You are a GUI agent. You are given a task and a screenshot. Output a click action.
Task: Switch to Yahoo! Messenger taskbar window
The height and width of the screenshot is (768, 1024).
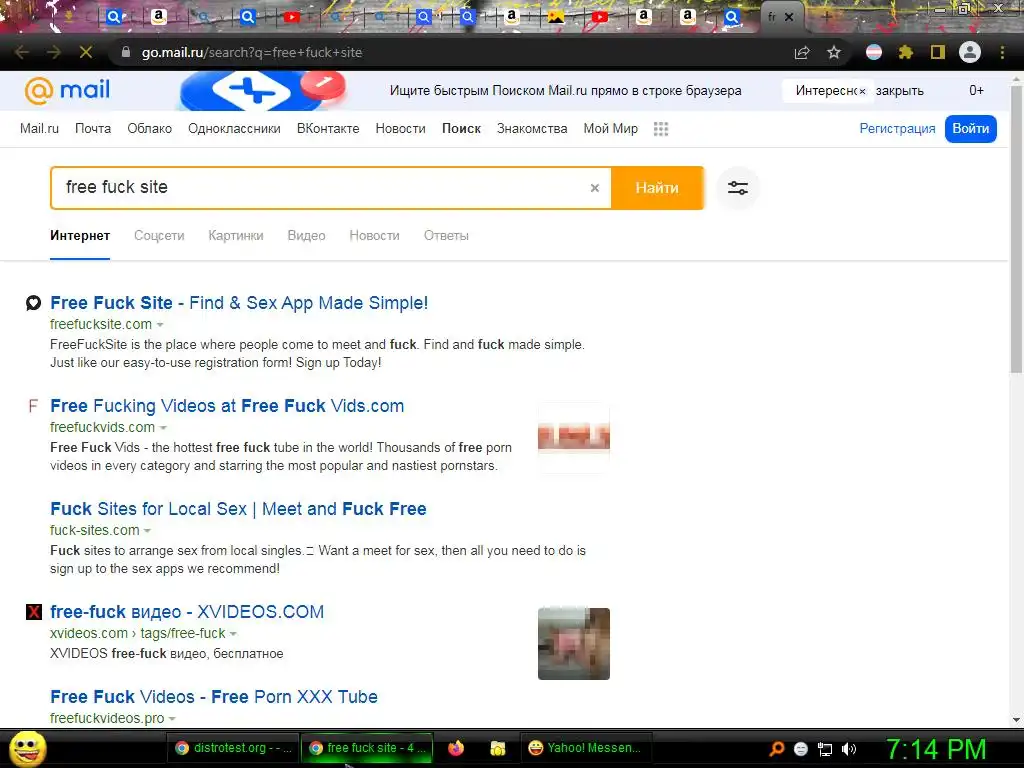point(585,748)
